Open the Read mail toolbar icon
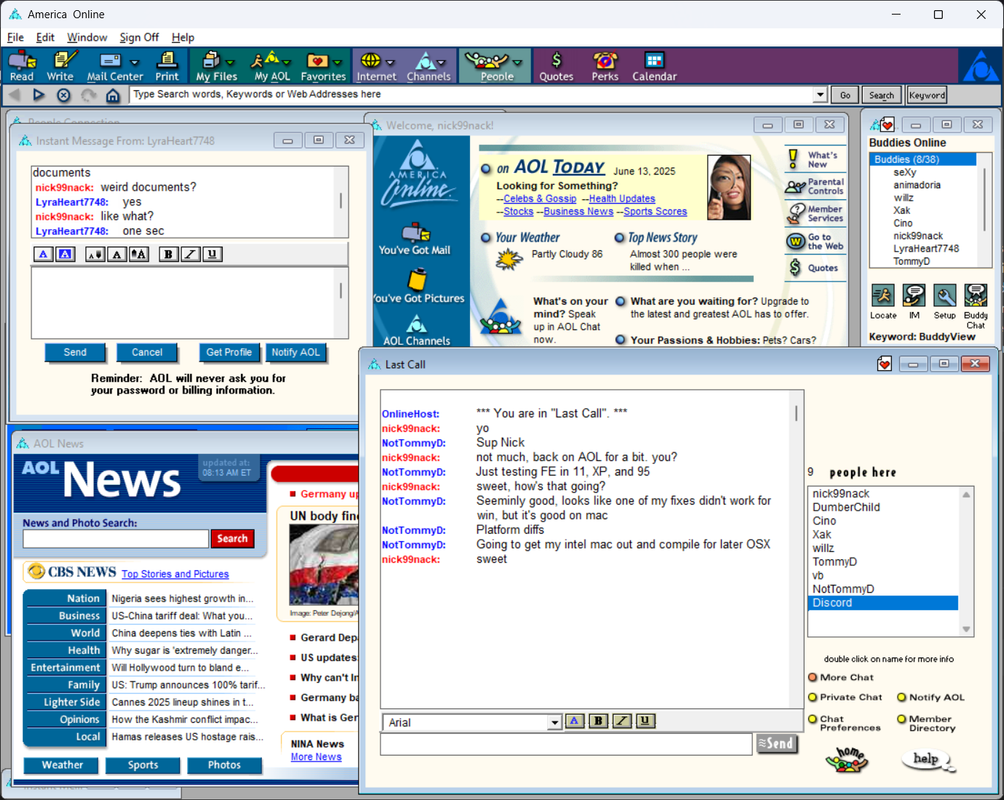1004x800 pixels. (x=21, y=66)
